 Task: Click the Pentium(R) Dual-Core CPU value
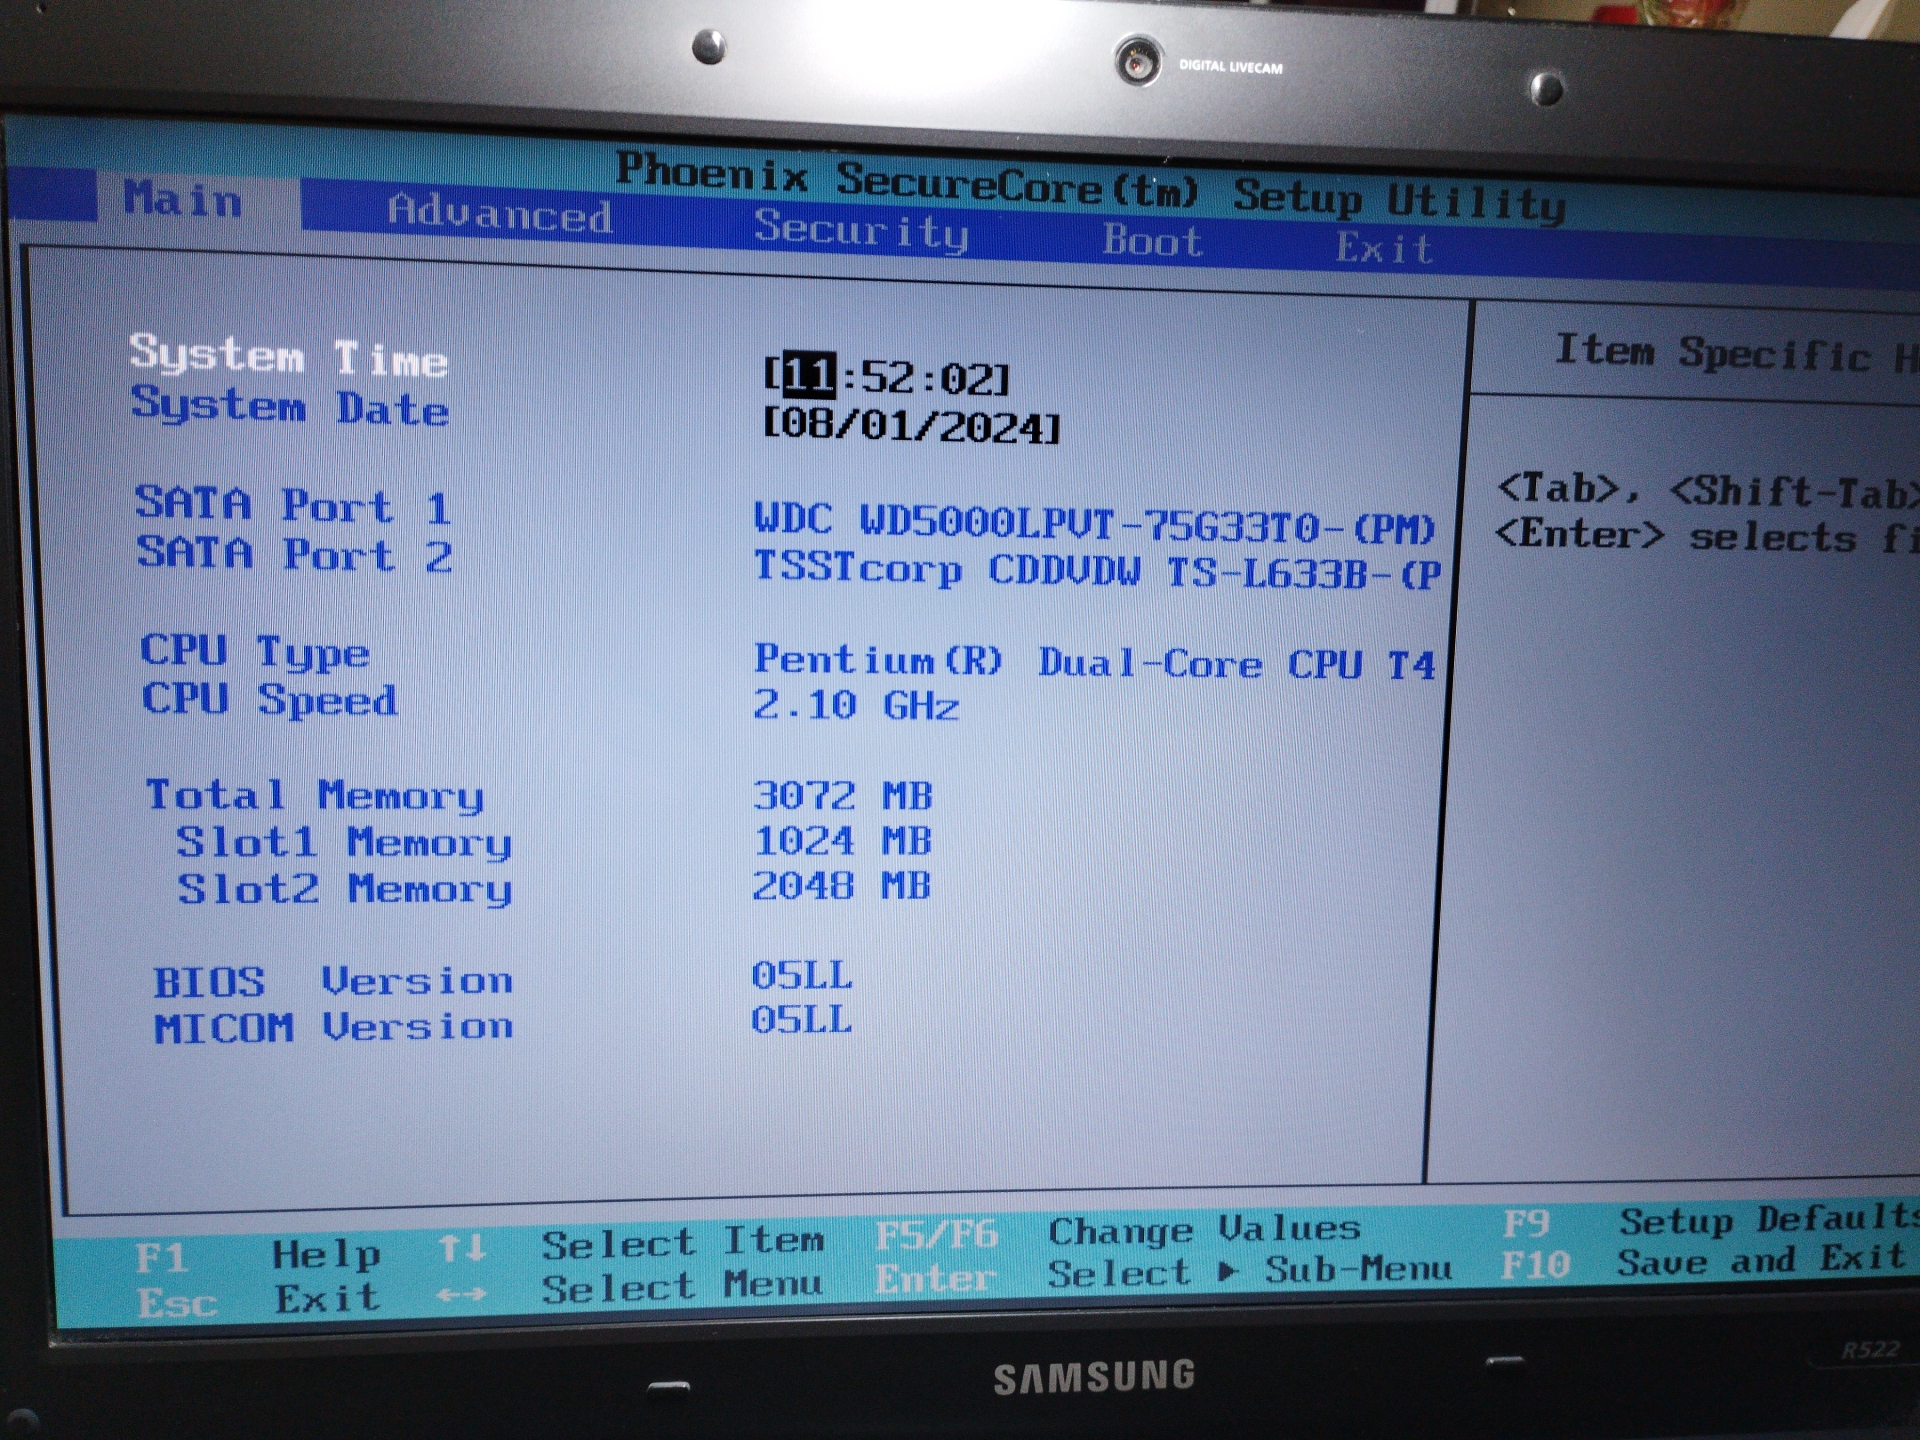tap(1095, 661)
